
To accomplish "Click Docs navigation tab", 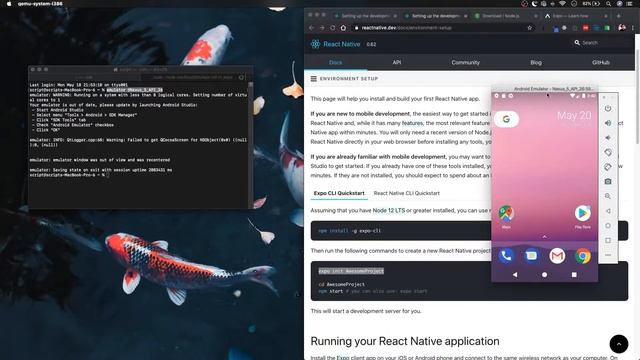I will (x=336, y=62).
